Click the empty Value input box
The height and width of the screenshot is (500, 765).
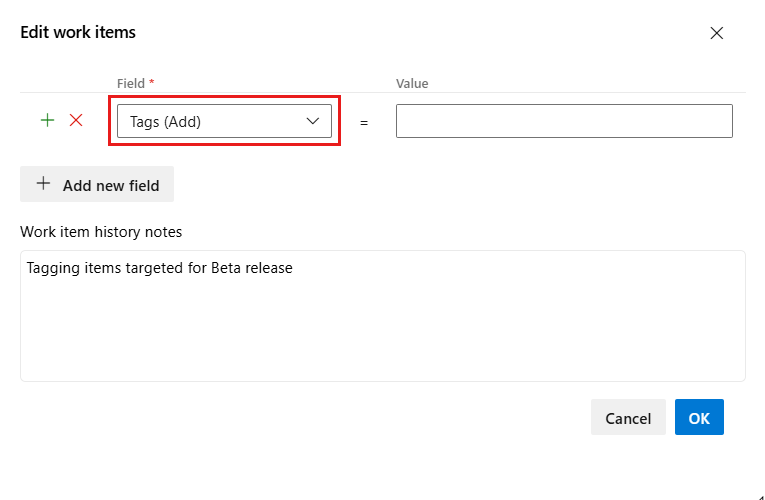point(564,121)
